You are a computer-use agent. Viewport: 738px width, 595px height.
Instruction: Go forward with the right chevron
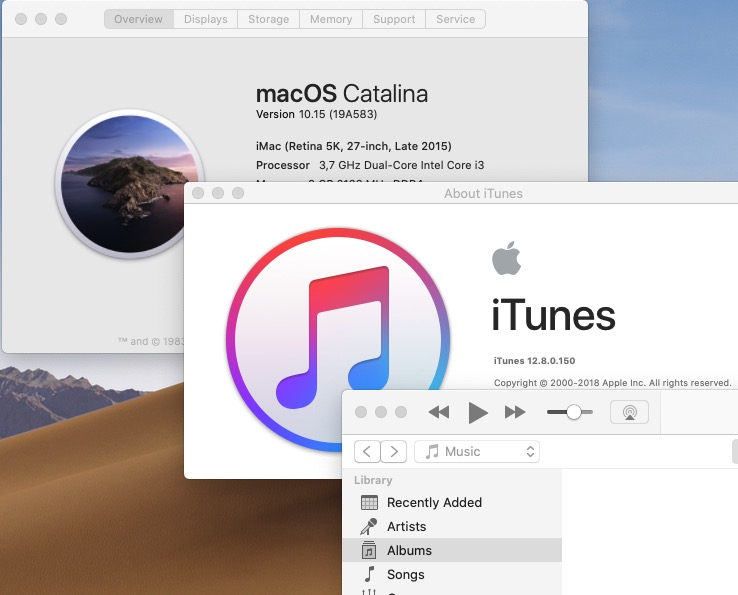coord(393,452)
